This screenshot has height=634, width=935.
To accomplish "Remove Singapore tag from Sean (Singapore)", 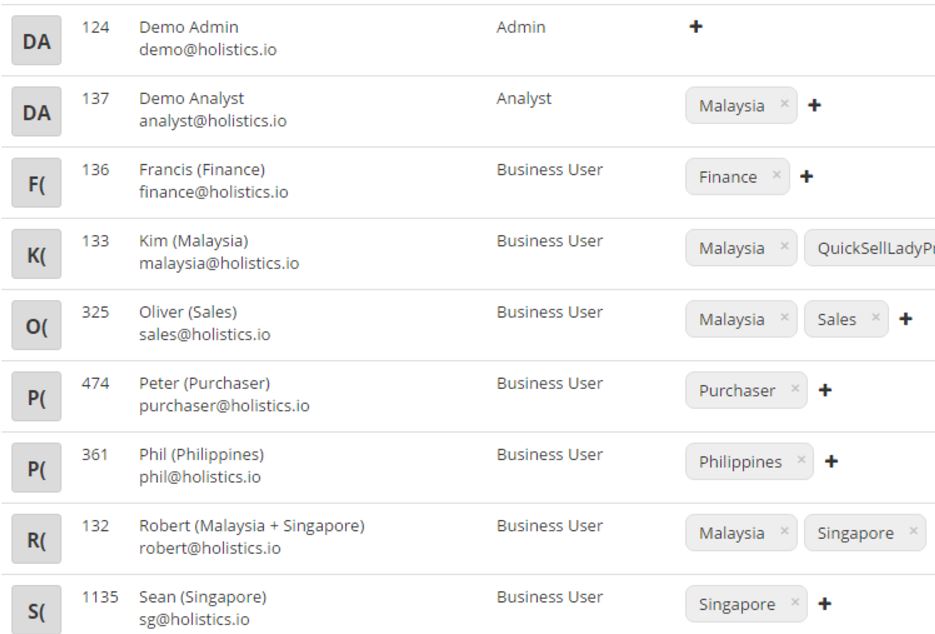I will click(794, 602).
